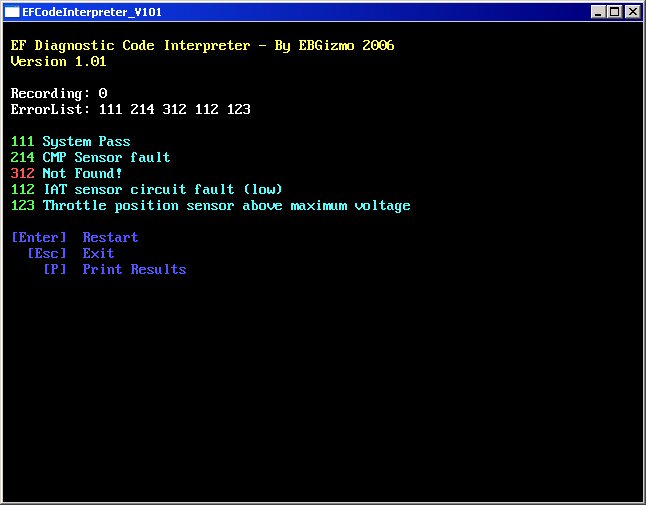The width and height of the screenshot is (646, 505).
Task: Click the Recording: 0 status line
Action: tap(59, 94)
